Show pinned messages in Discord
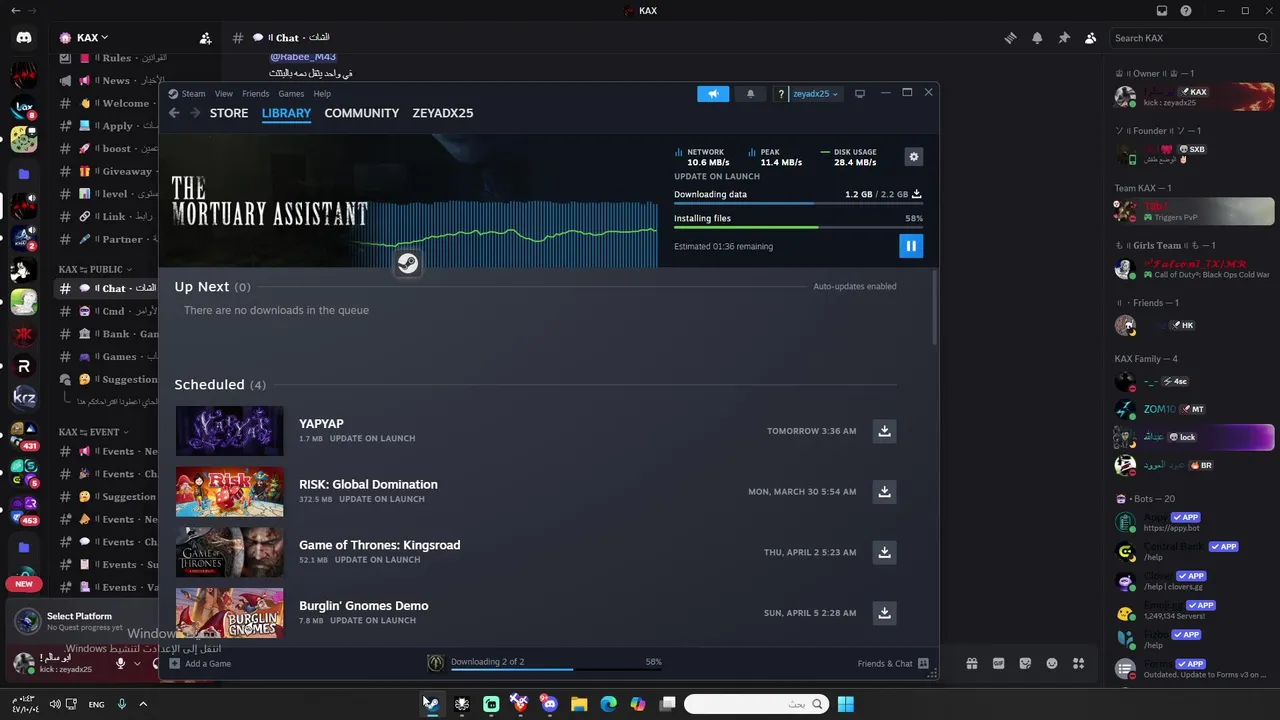 (1064, 38)
